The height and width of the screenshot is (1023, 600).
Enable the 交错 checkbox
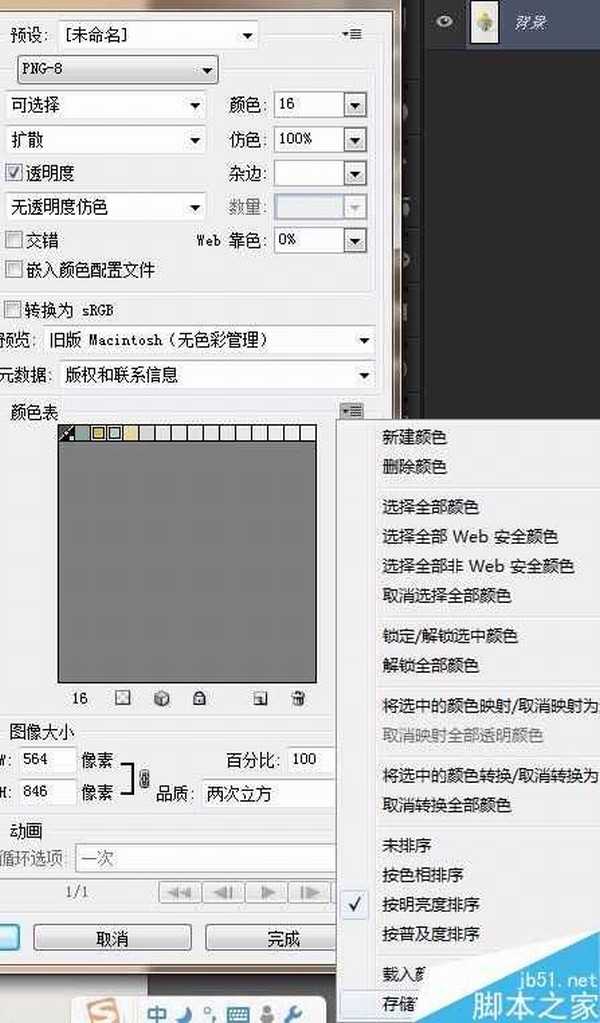15,240
